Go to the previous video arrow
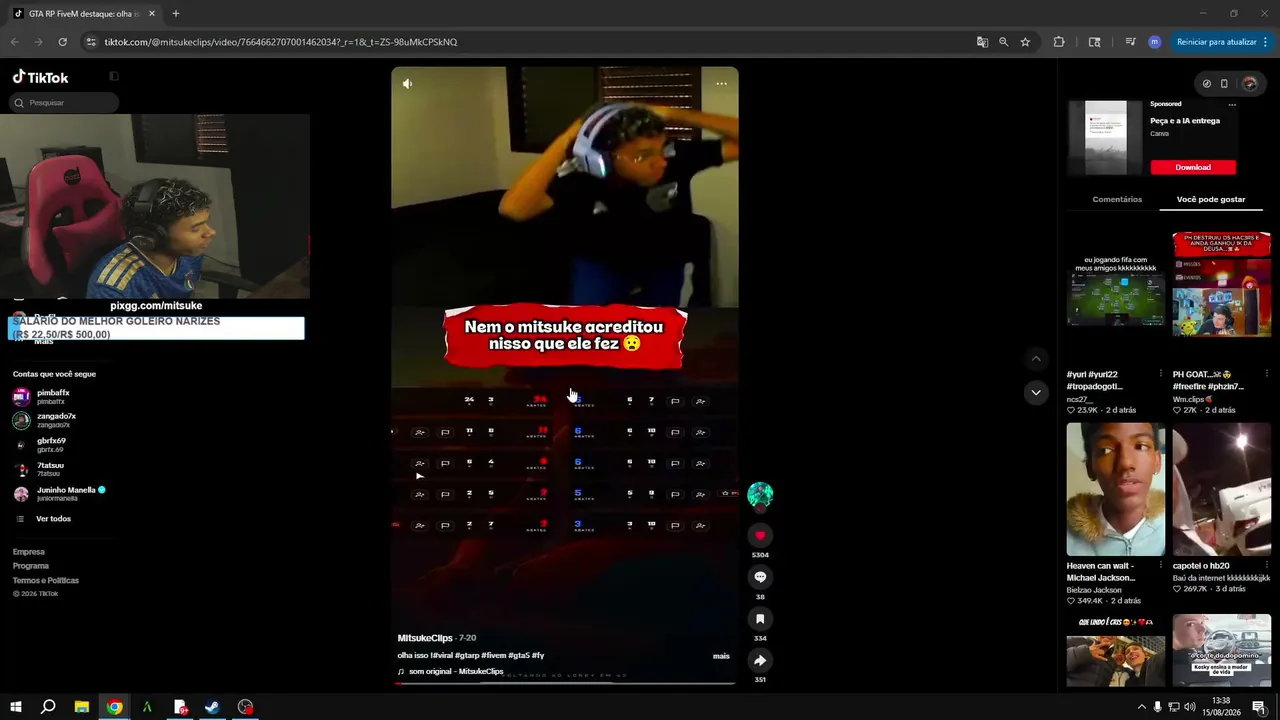 (x=1036, y=359)
